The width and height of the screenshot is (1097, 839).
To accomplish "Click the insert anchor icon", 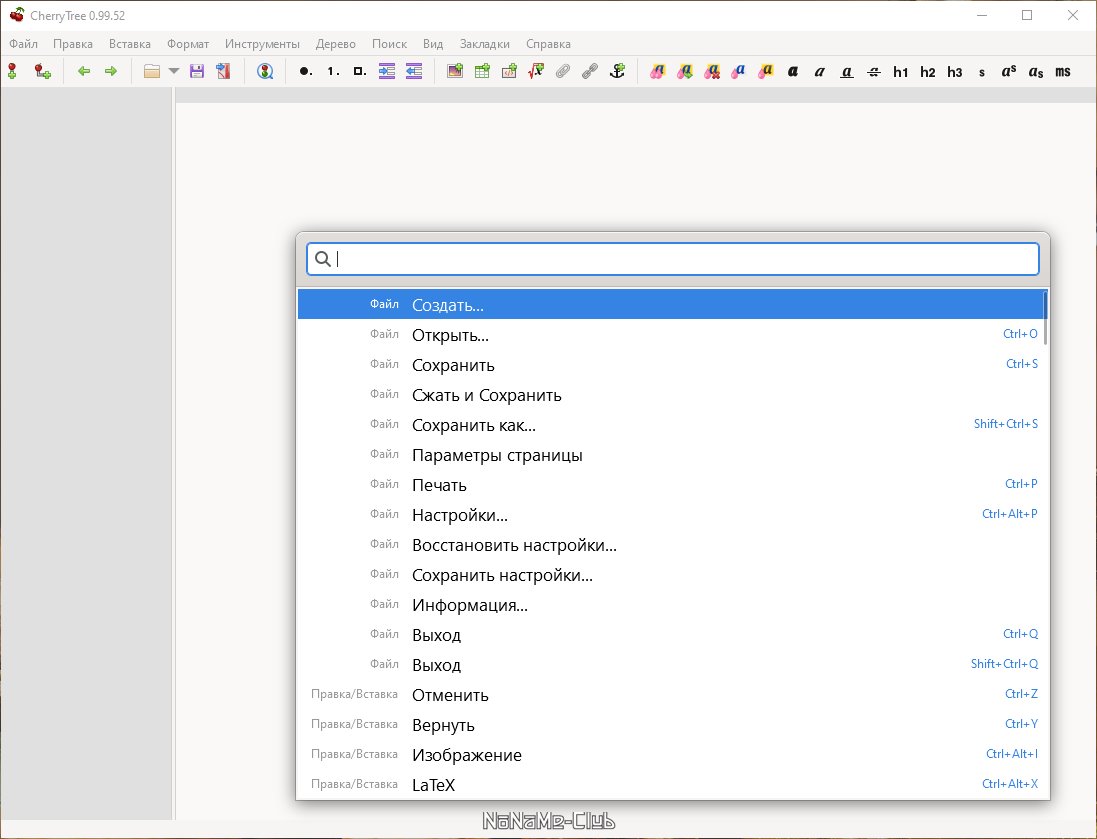I will pyautogui.click(x=617, y=71).
